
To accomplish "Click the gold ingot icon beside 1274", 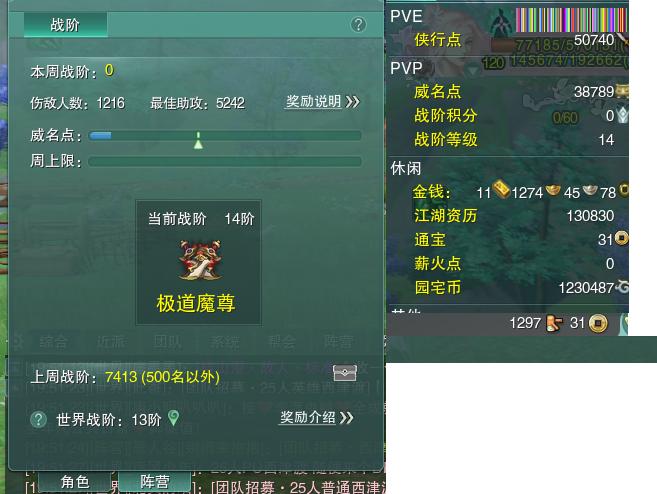I will click(553, 190).
